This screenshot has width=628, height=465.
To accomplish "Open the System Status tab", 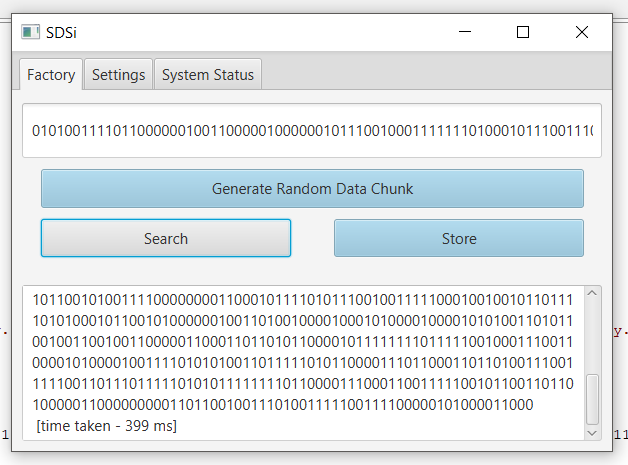I will click(x=208, y=74).
